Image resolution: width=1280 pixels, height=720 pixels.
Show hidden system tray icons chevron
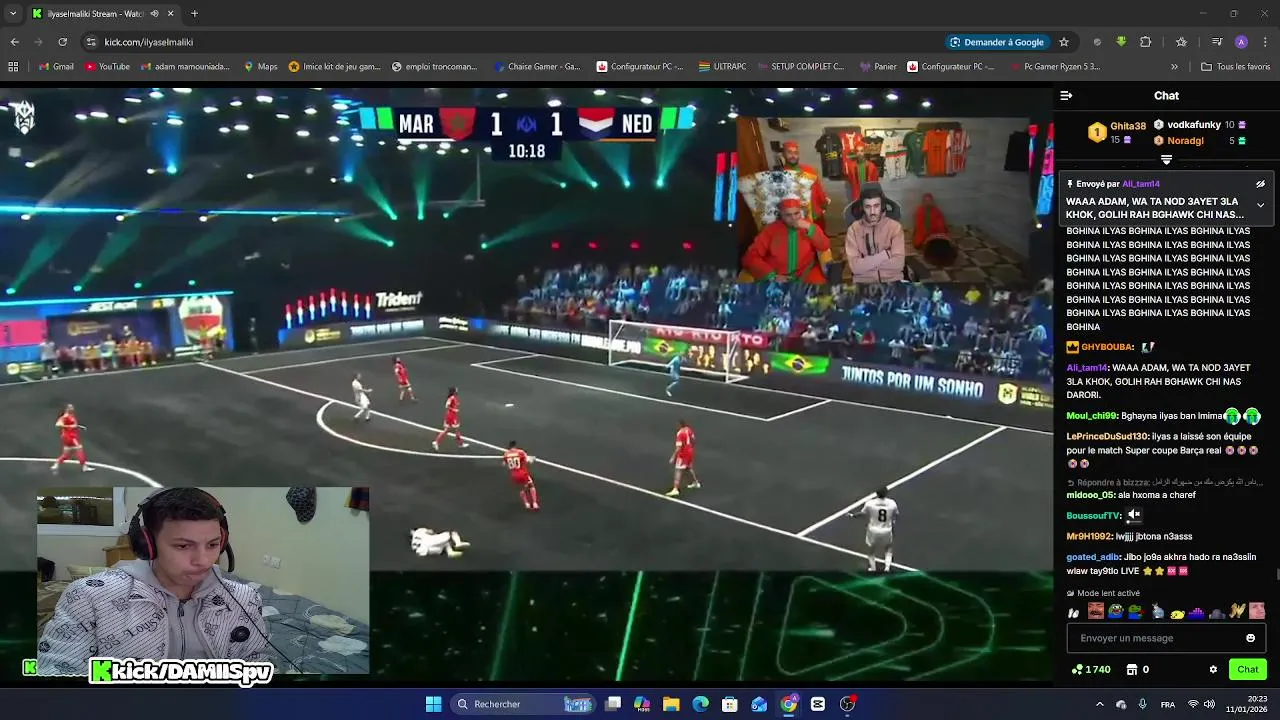[1100, 704]
